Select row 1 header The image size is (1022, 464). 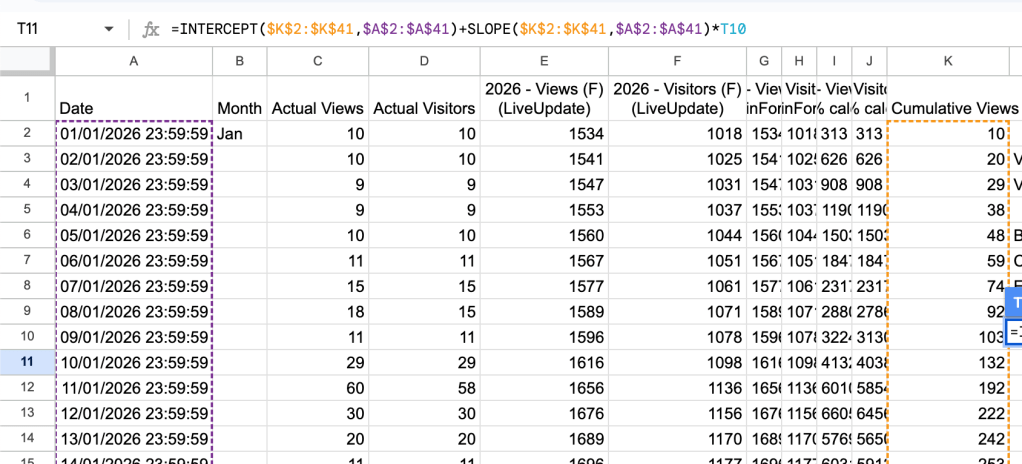click(x=27, y=98)
